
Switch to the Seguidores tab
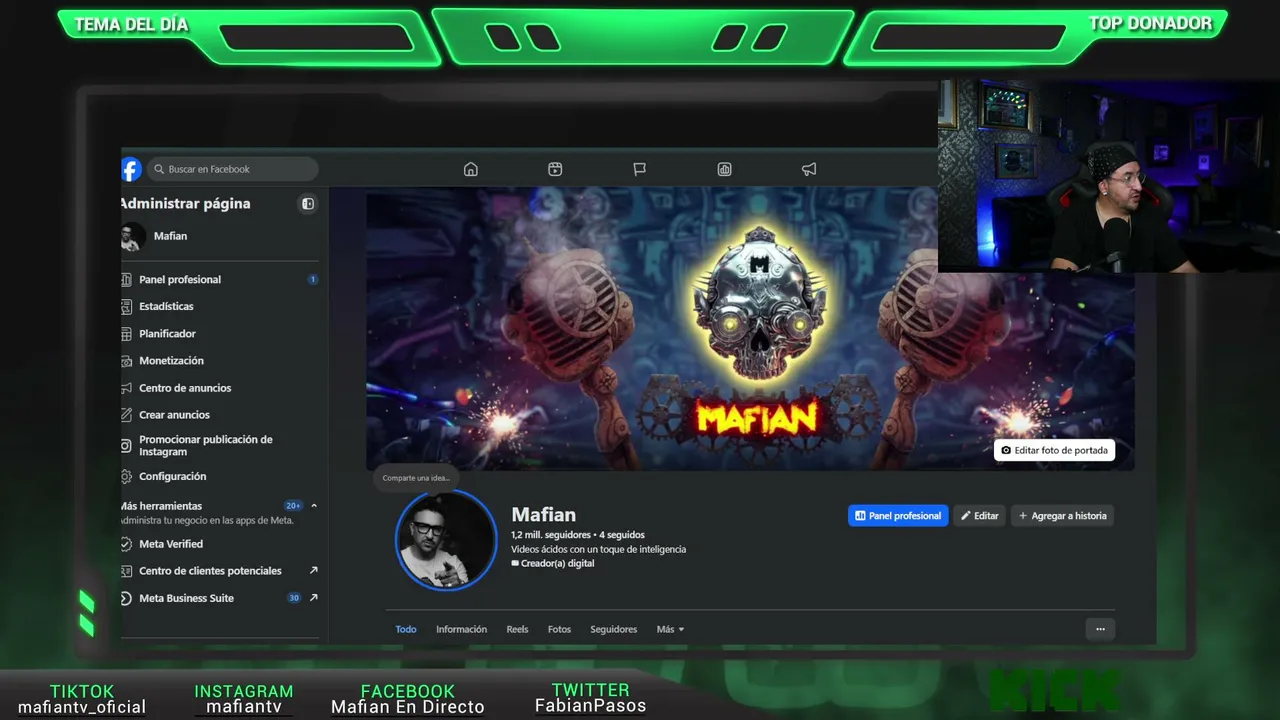613,629
